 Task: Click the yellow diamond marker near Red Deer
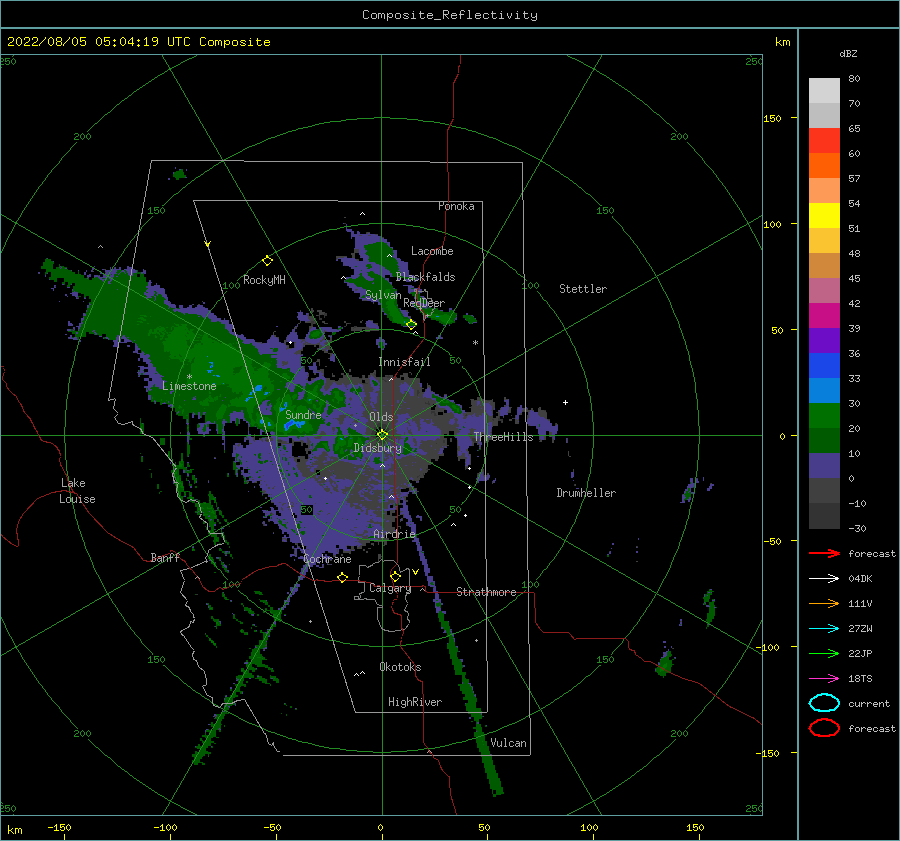pyautogui.click(x=412, y=325)
